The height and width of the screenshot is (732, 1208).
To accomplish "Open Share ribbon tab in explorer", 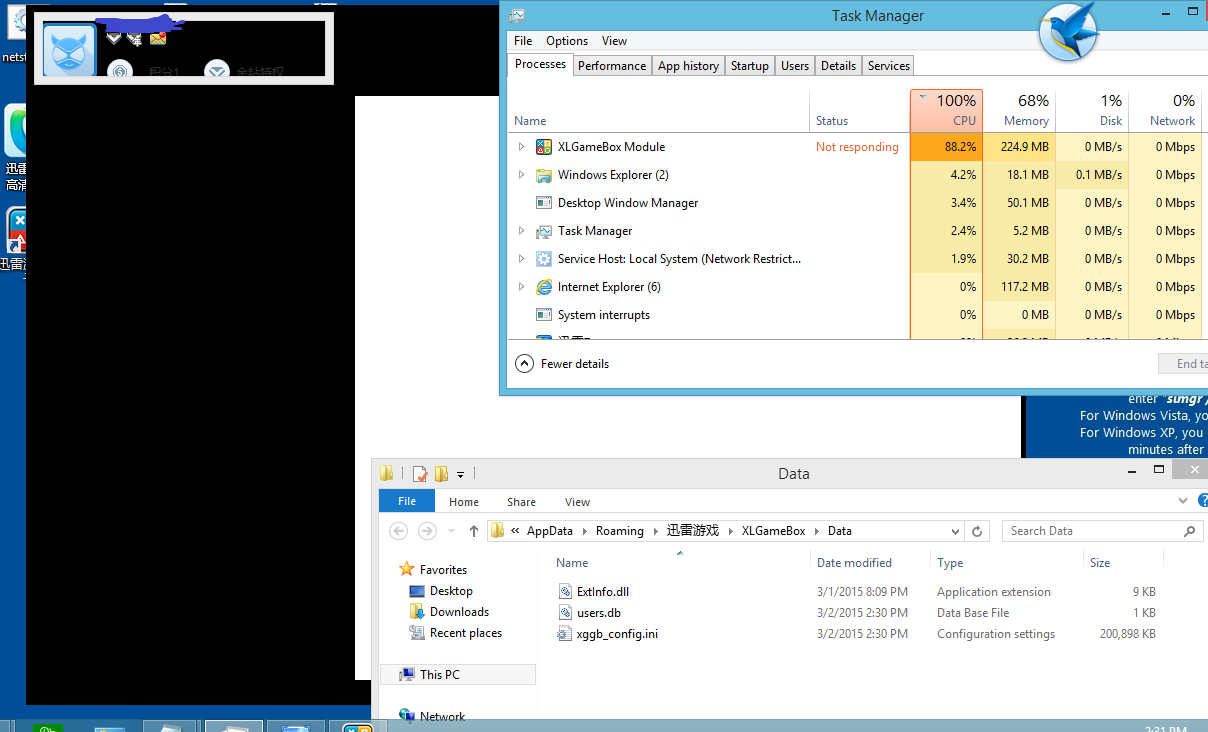I will (521, 502).
